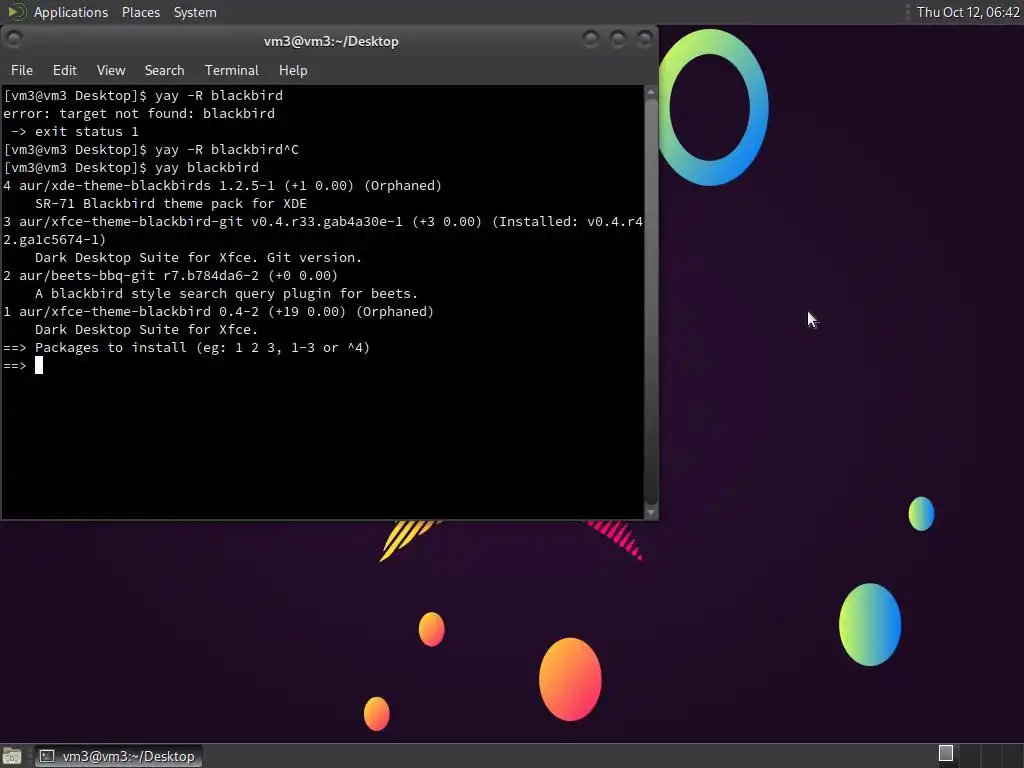1024x768 pixels.
Task: Open the Applications menu
Action: pos(71,12)
